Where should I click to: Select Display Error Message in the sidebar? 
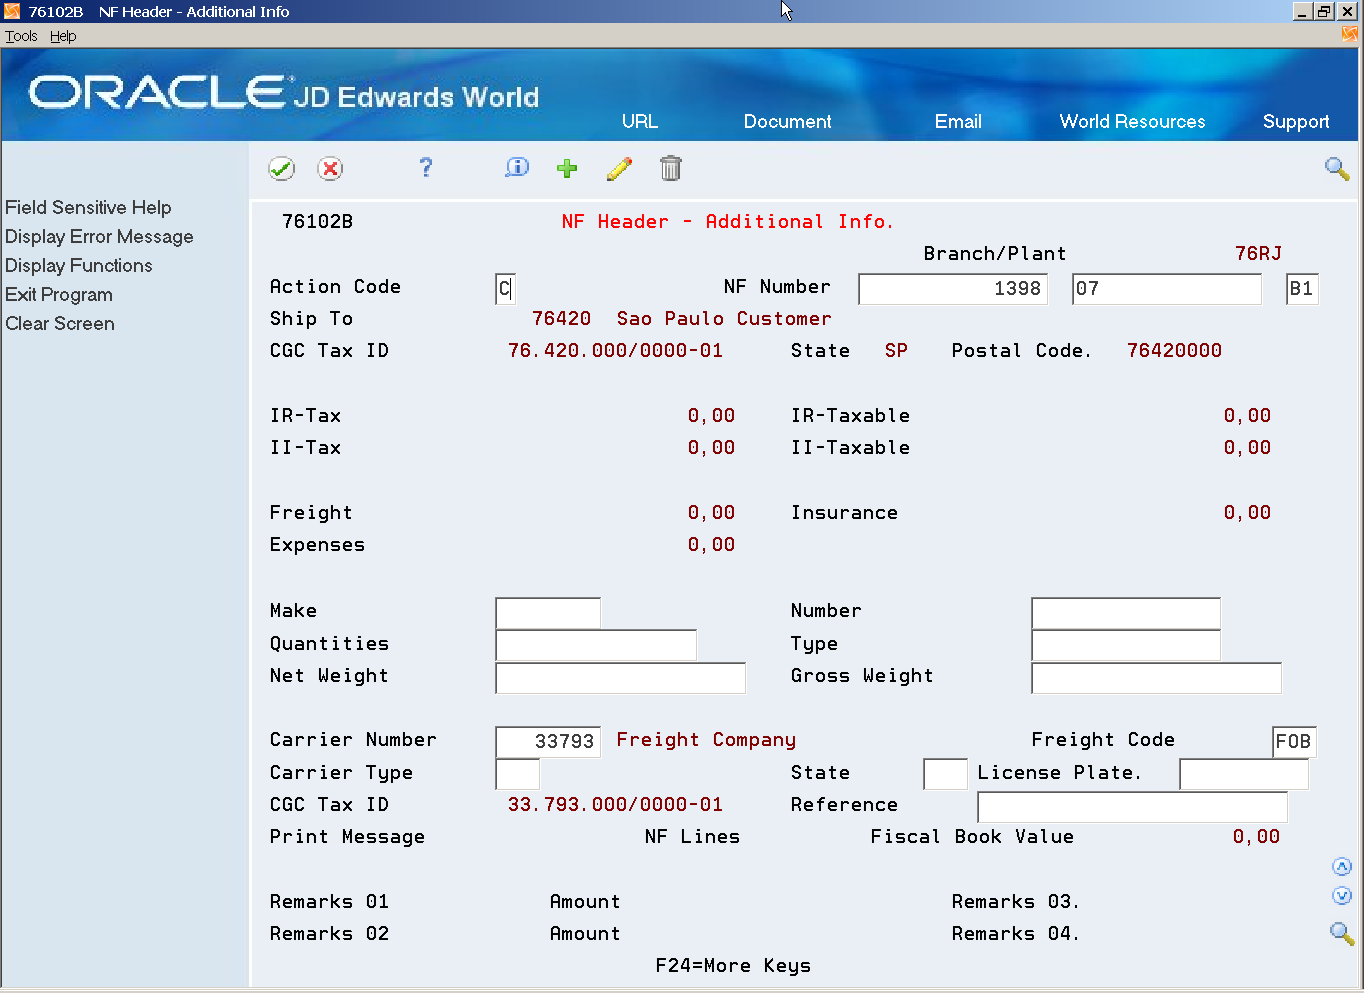click(x=99, y=236)
